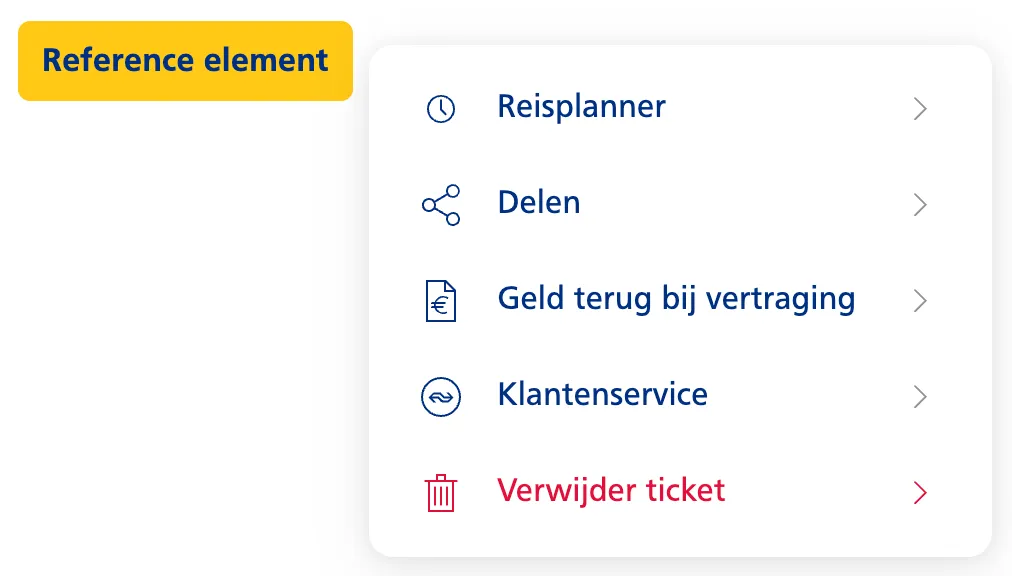Click the word "Geld" in the refund entry

(530, 299)
